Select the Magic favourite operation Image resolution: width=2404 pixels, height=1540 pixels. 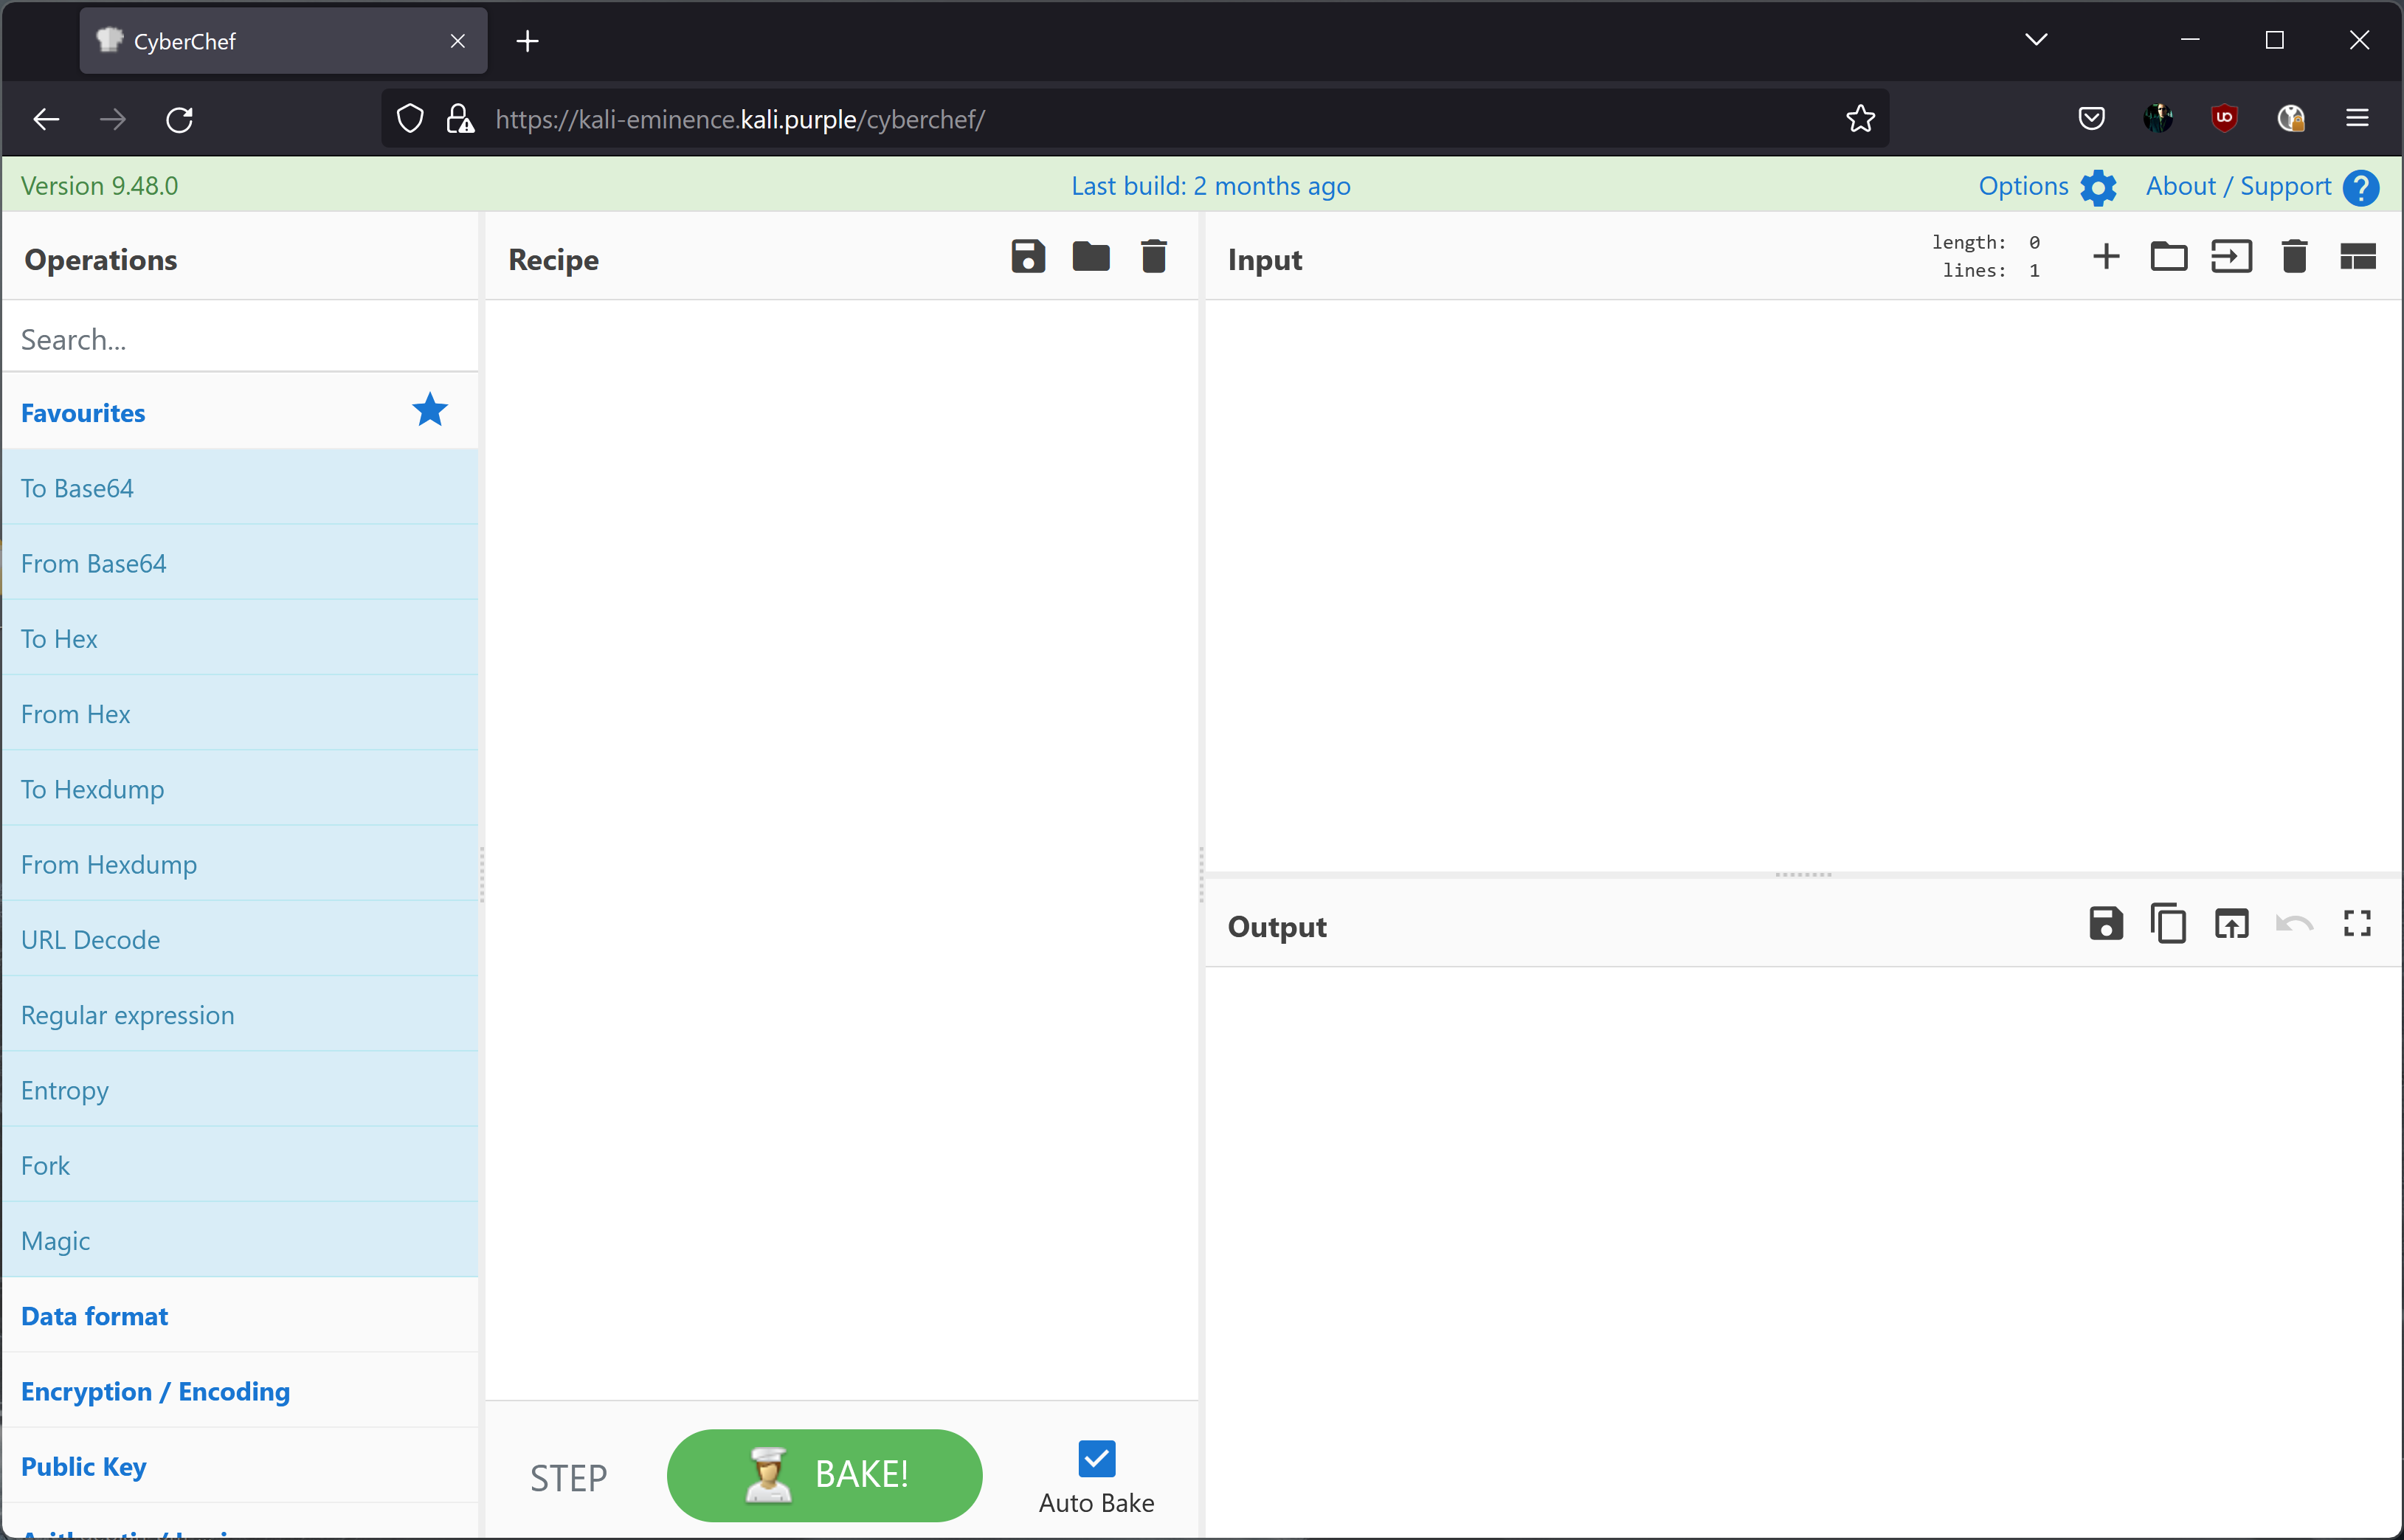56,1239
